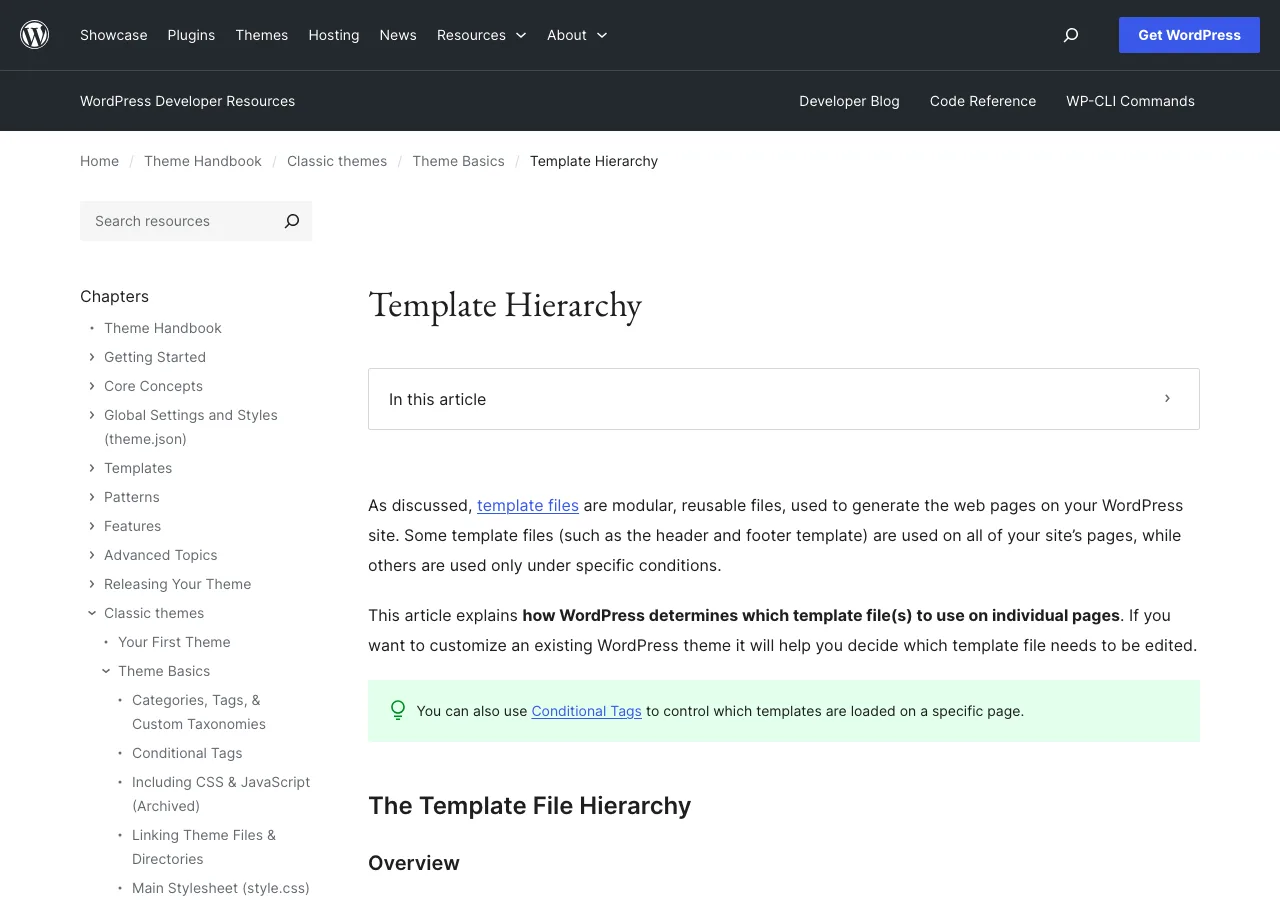Open Hosting in top navigation
The height and width of the screenshot is (900, 1280).
(334, 35)
